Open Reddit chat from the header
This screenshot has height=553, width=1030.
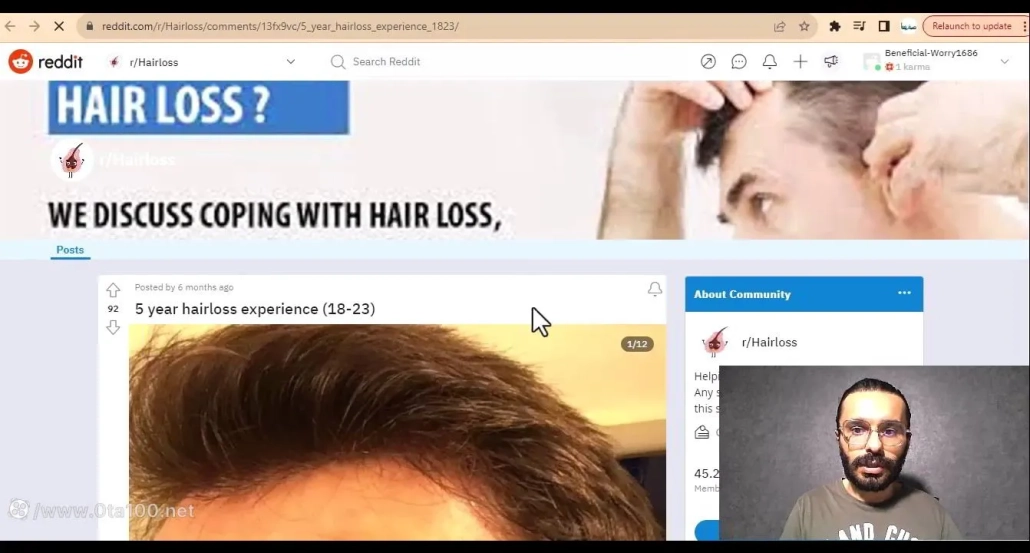(x=739, y=62)
